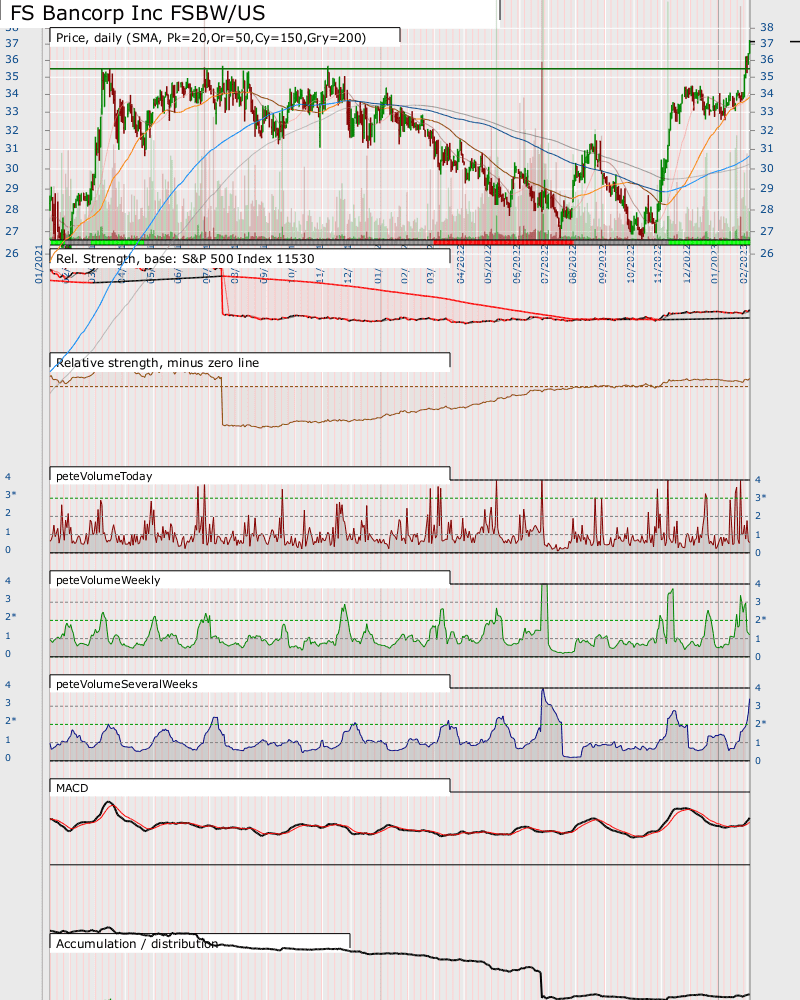Click price value 28 on the left axis
This screenshot has width=800, height=1000.
(x=11, y=209)
